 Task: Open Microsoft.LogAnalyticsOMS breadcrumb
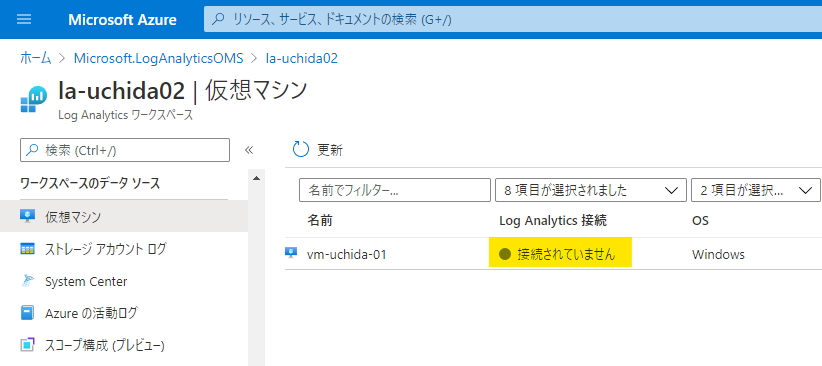tap(158, 58)
